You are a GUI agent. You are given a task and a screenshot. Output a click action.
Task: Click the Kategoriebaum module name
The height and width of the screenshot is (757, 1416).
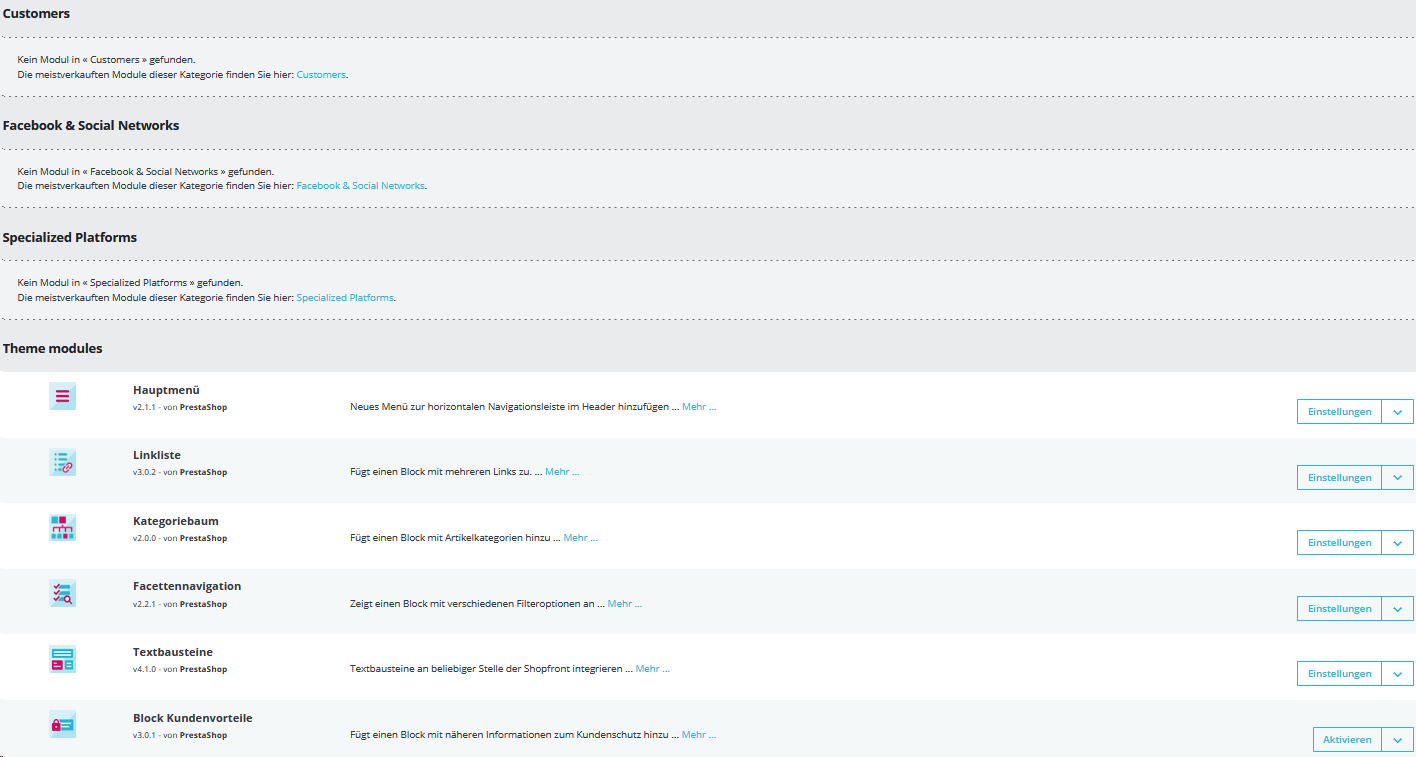(x=176, y=521)
